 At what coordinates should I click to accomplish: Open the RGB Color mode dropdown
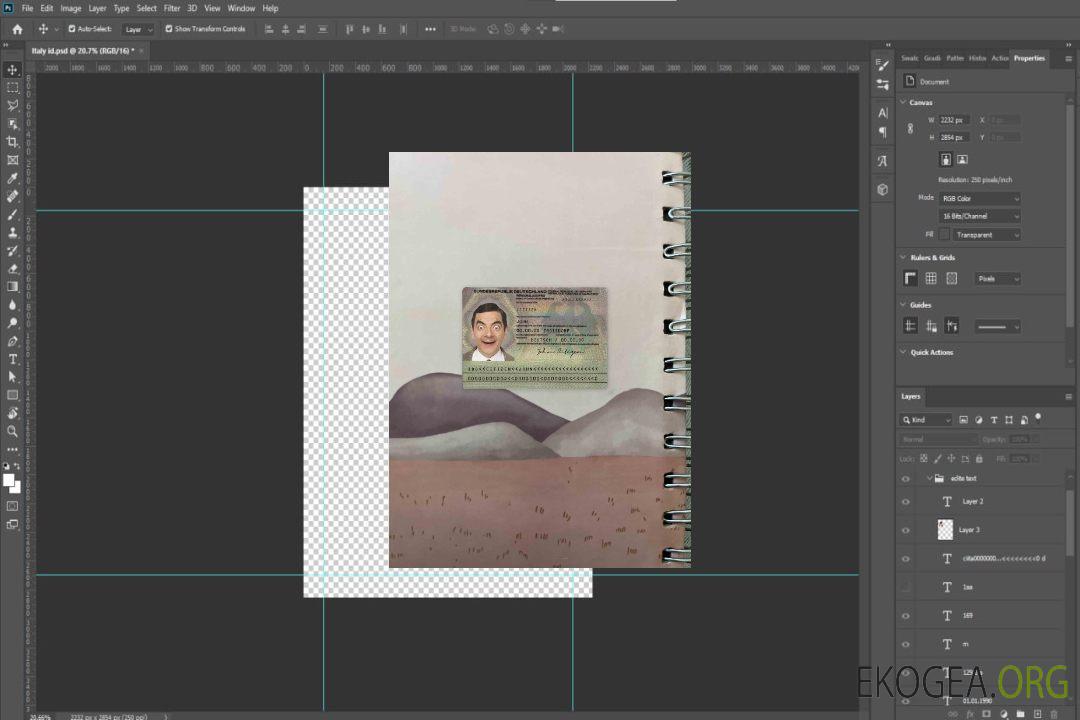[979, 198]
